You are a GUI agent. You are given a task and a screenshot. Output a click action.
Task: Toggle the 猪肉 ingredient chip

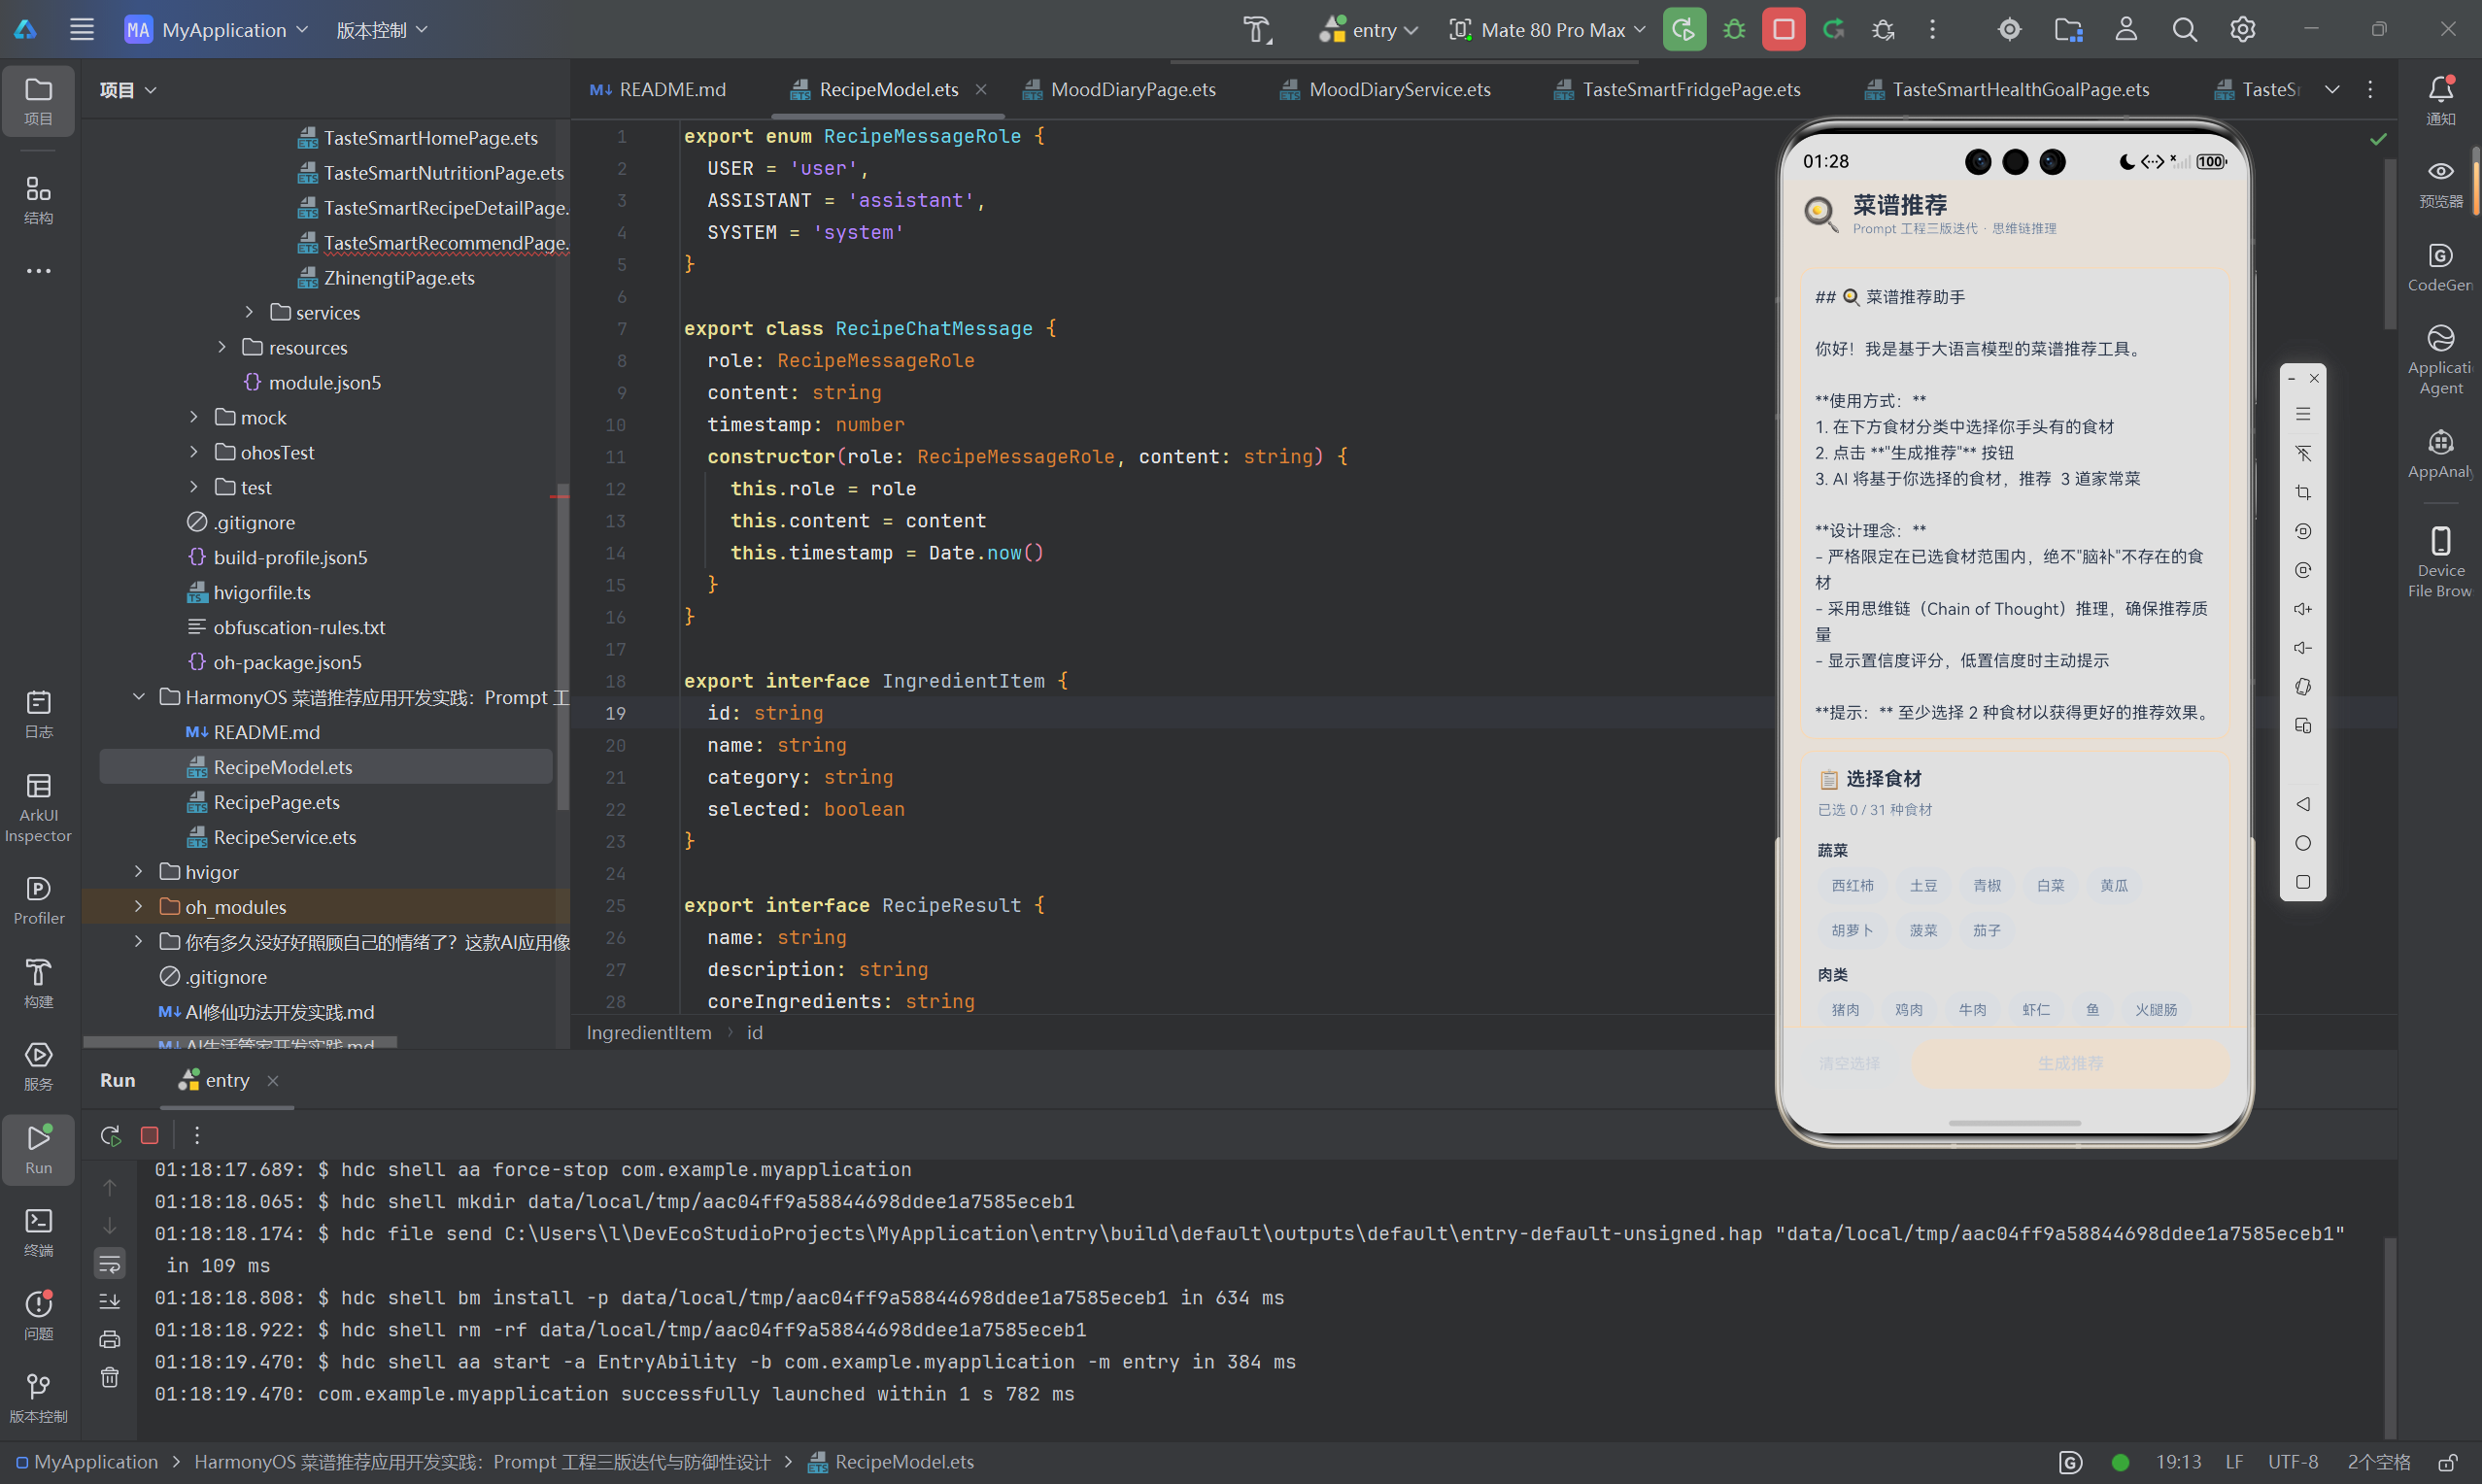coord(1845,1009)
